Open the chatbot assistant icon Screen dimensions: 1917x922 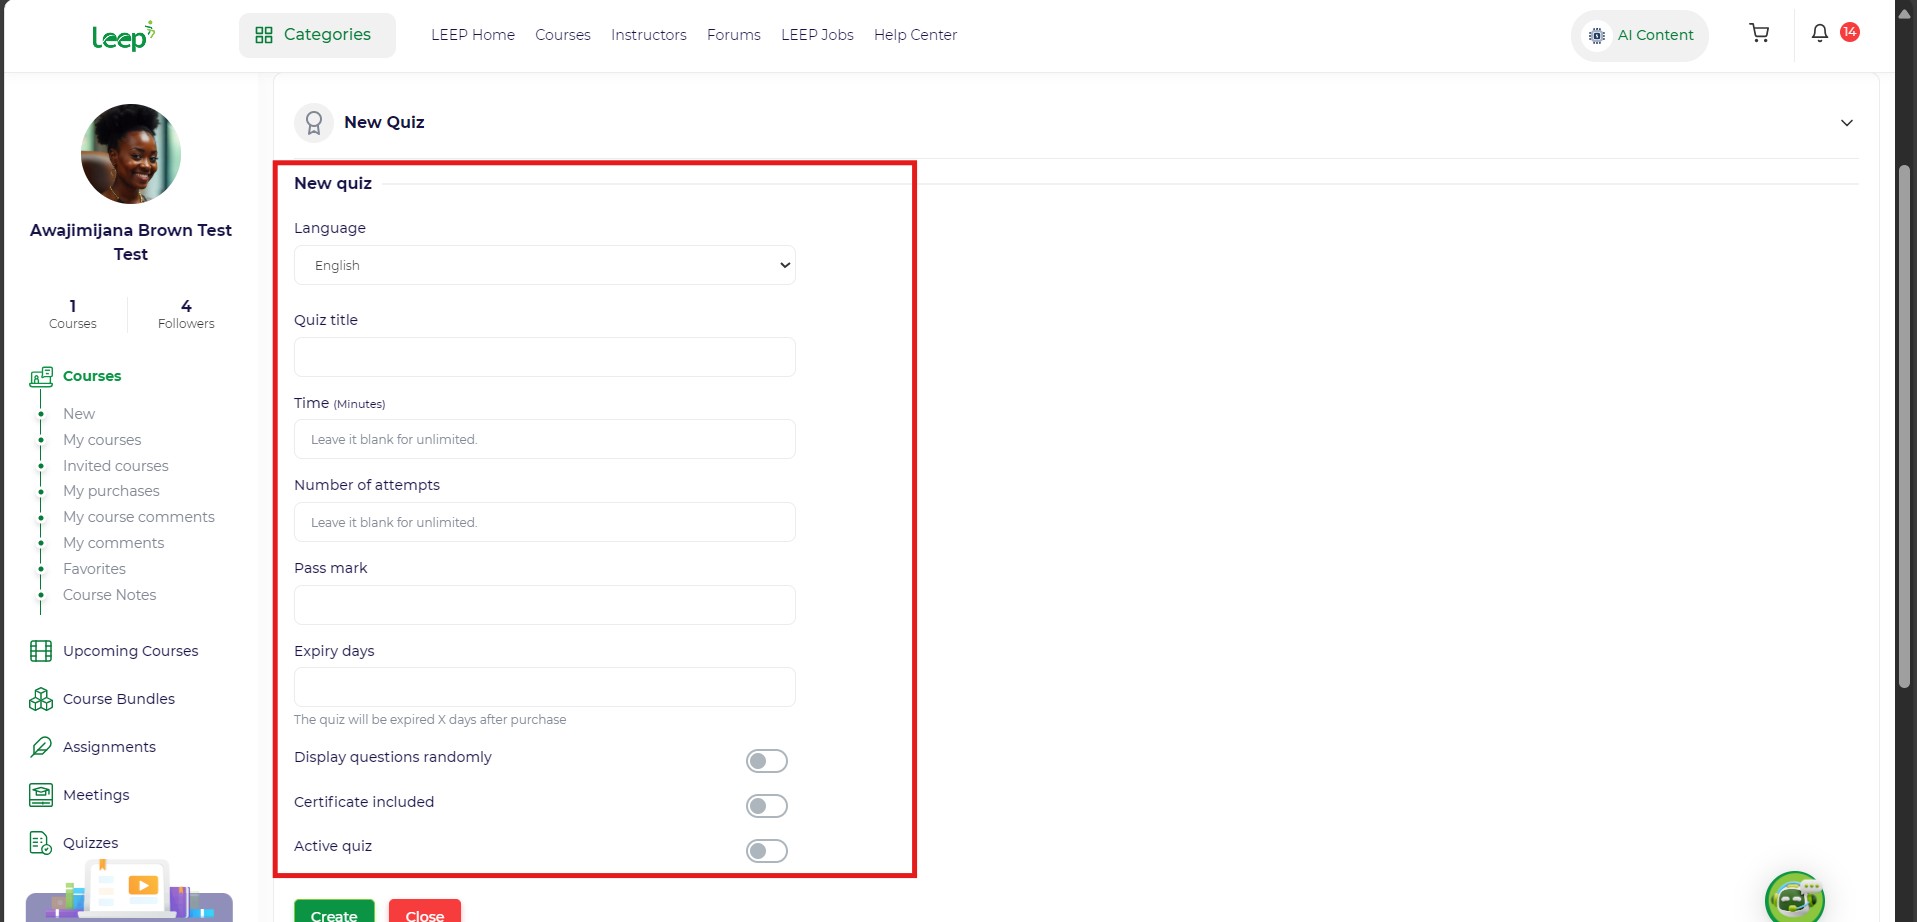pyautogui.click(x=1794, y=897)
